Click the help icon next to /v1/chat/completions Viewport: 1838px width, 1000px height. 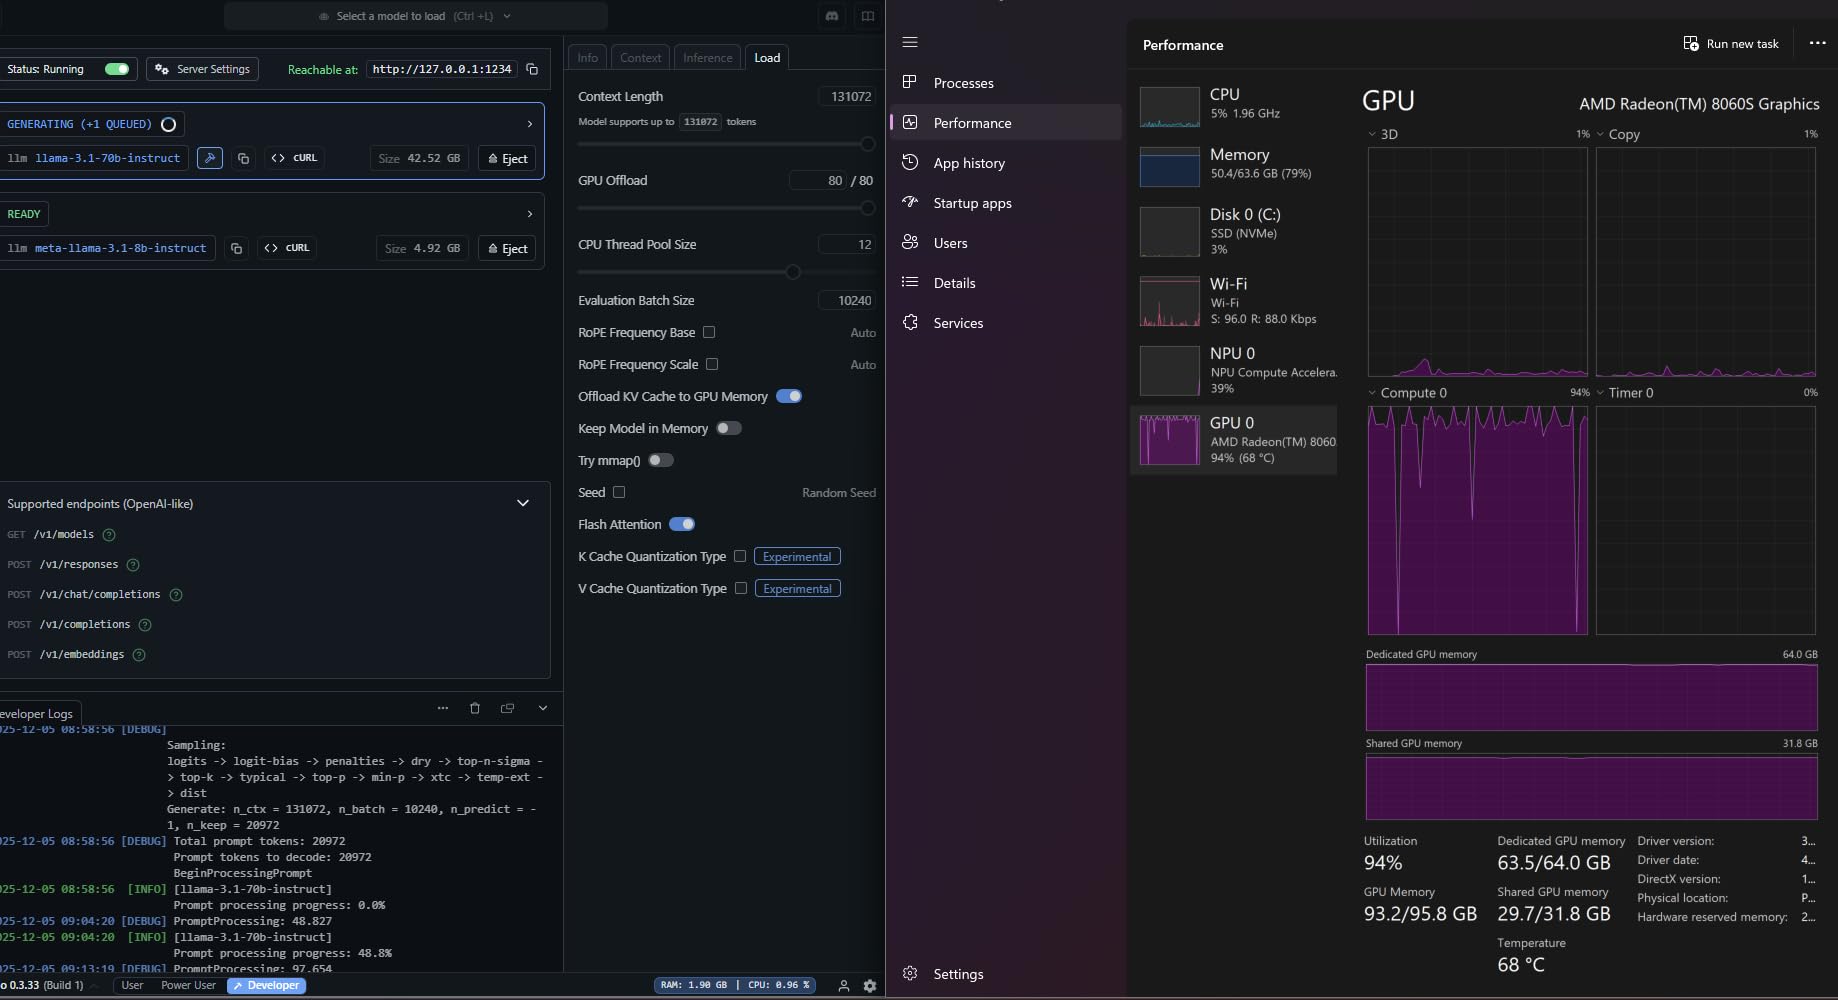click(176, 595)
